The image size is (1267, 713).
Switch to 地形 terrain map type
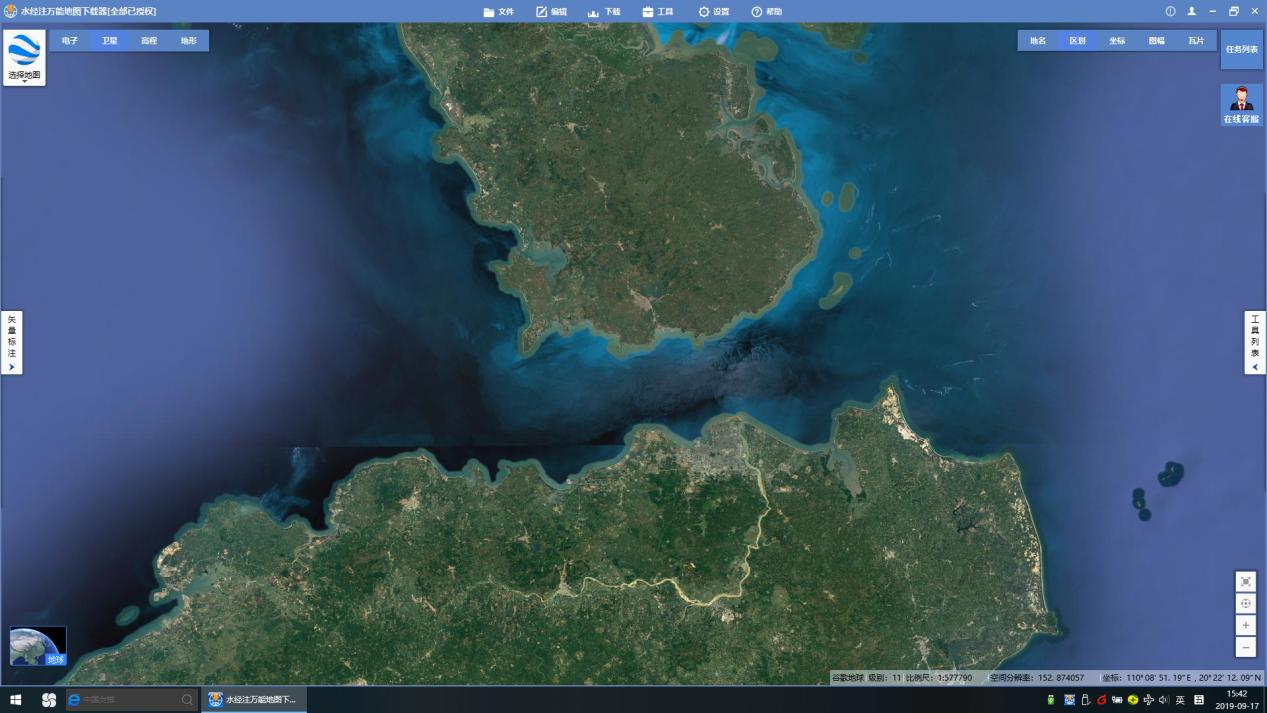tap(189, 41)
